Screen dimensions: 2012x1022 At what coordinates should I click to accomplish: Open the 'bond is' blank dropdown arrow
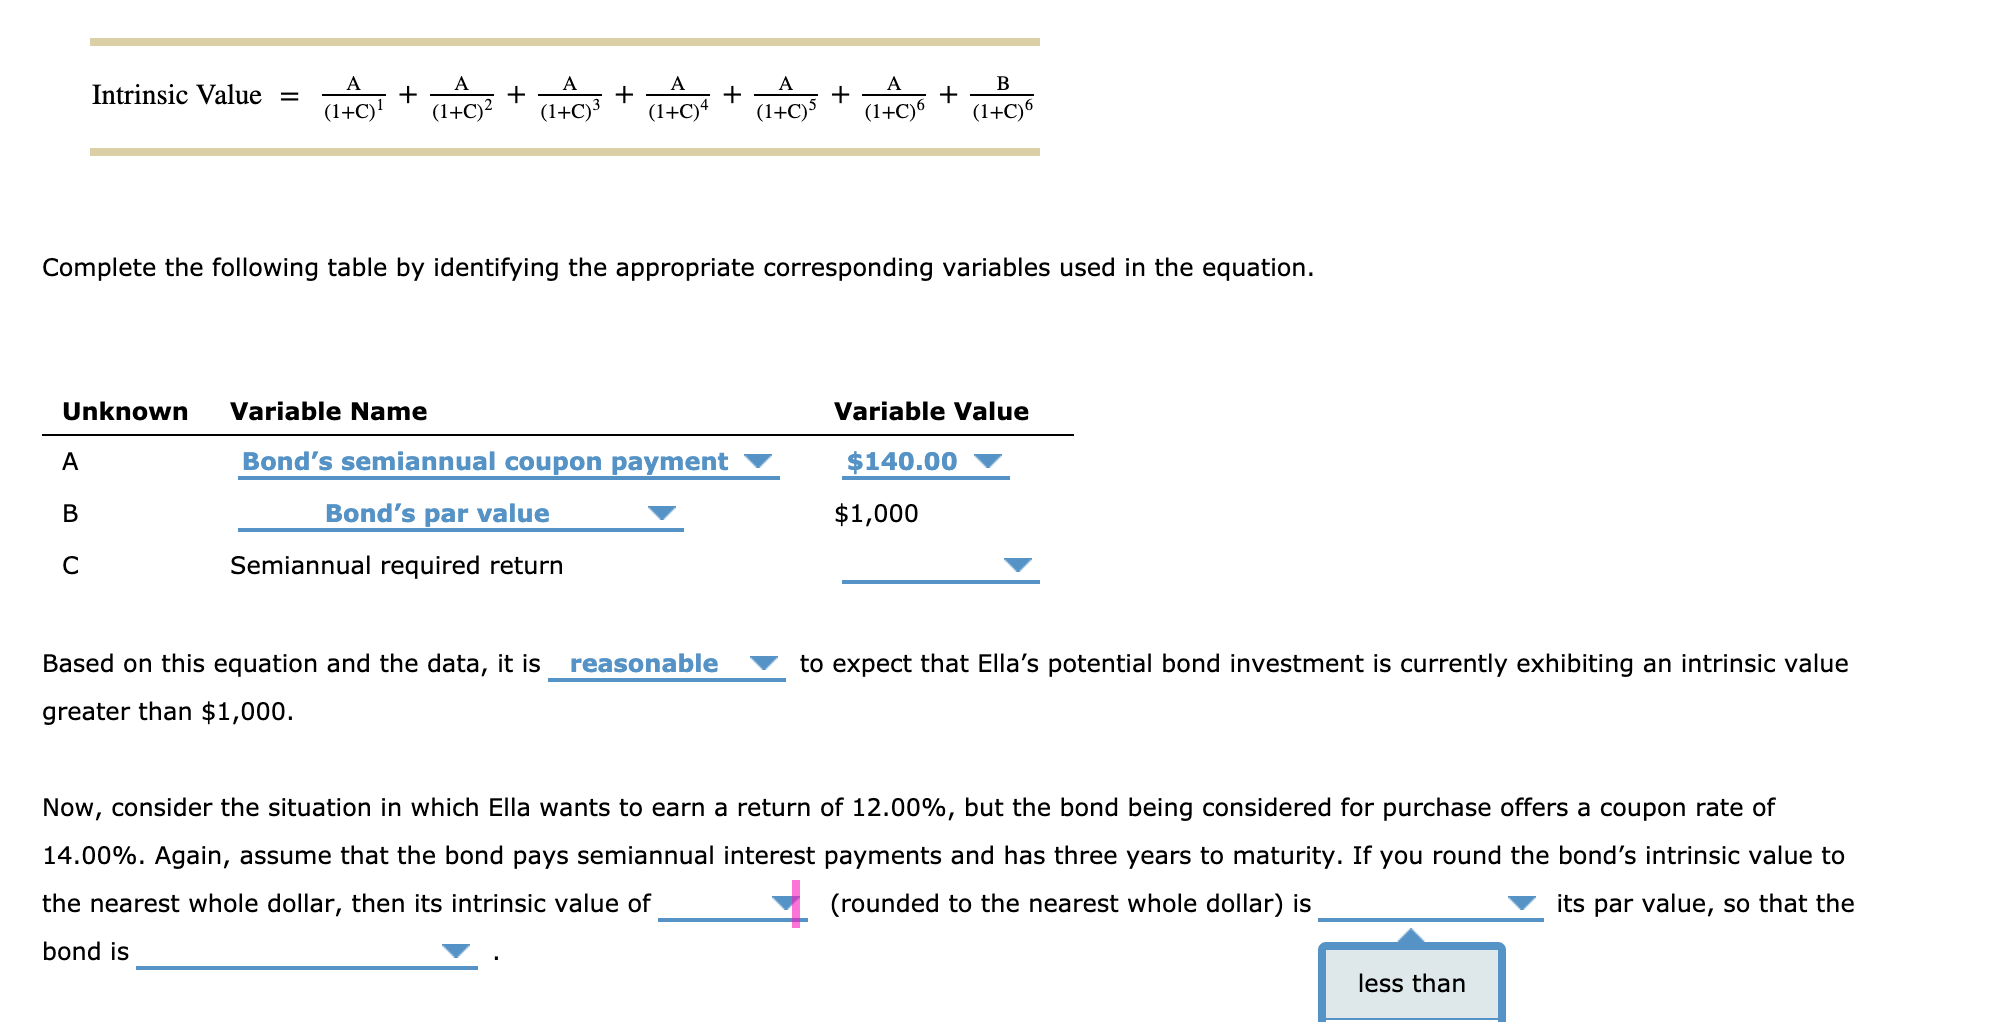[x=455, y=950]
